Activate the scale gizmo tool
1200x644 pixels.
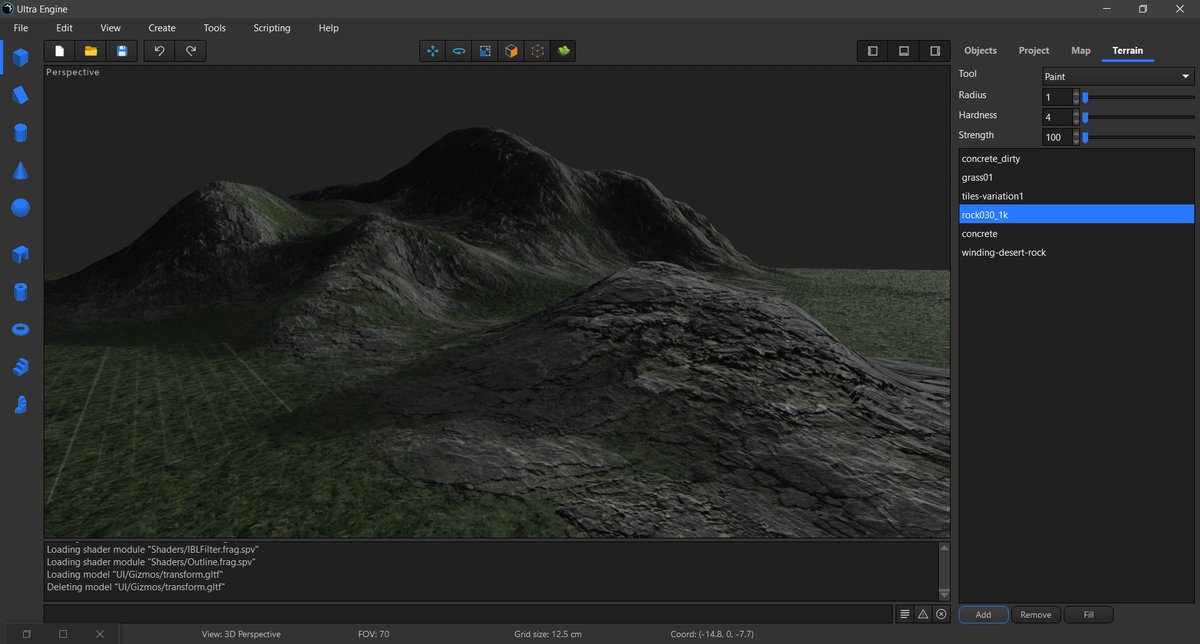[x=485, y=50]
